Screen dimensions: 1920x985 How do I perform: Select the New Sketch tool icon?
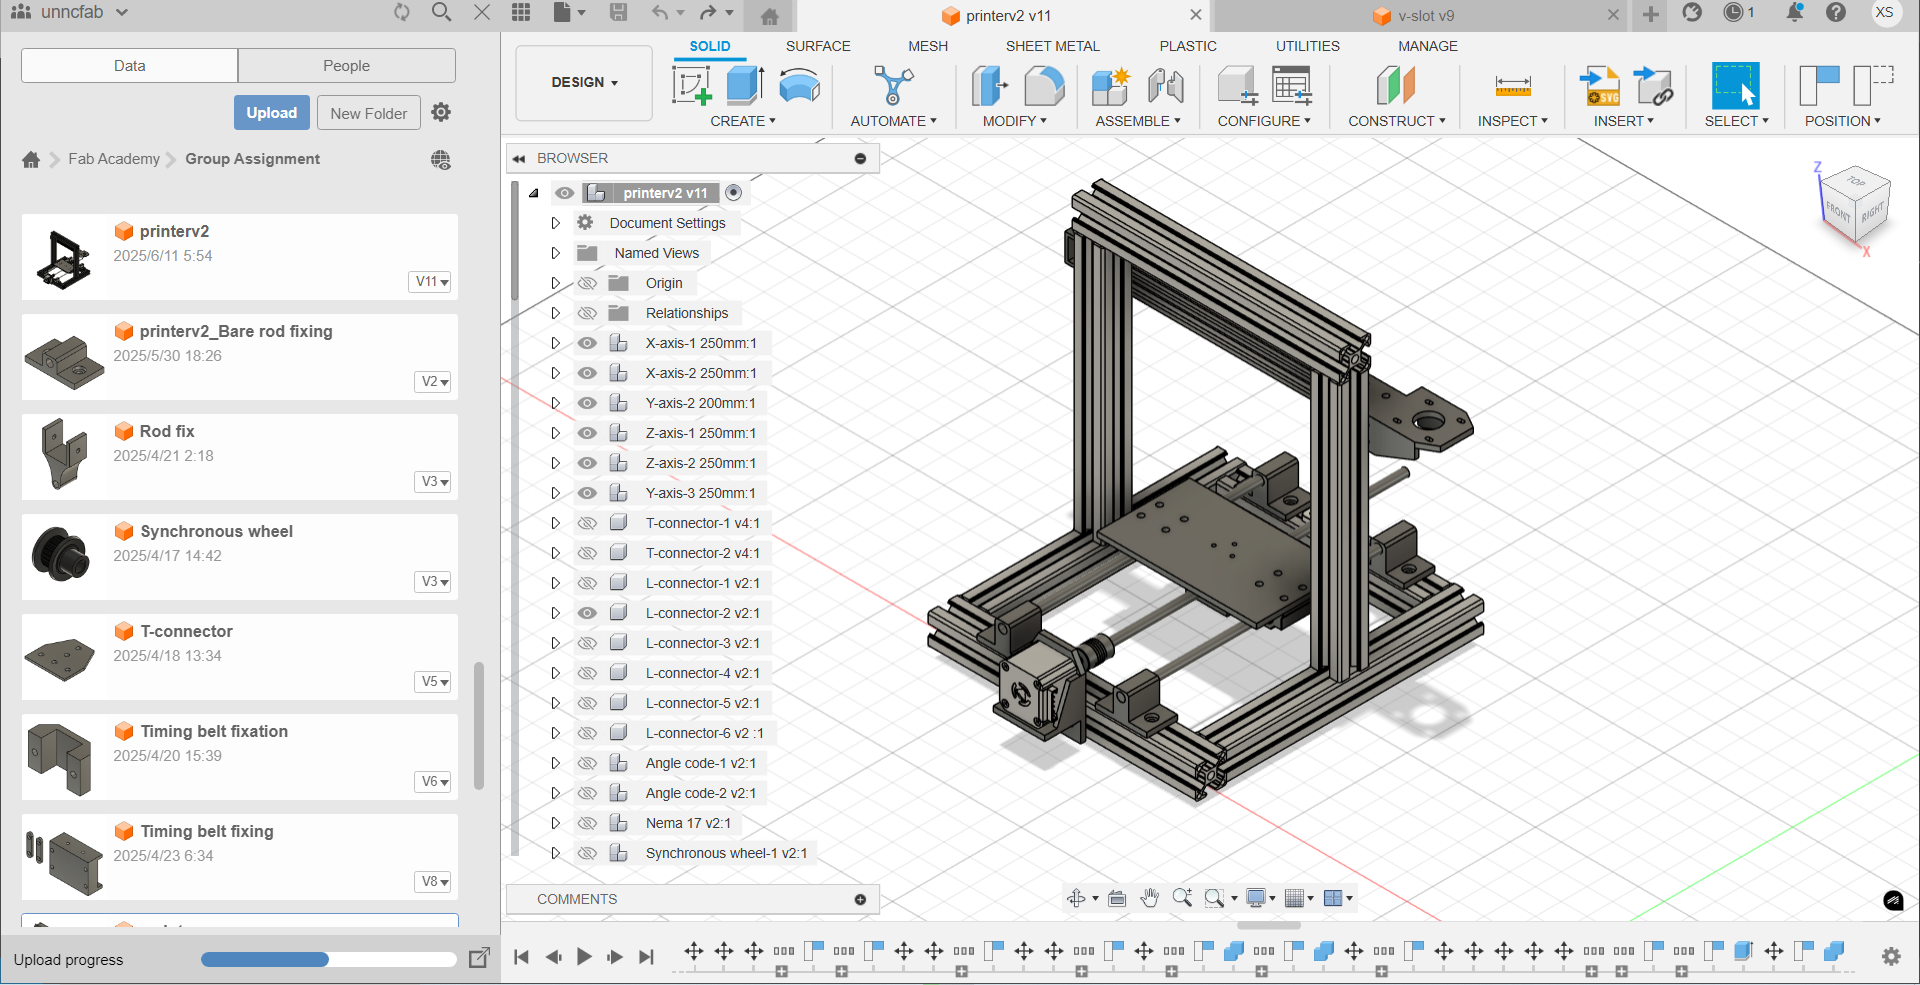pyautogui.click(x=692, y=86)
